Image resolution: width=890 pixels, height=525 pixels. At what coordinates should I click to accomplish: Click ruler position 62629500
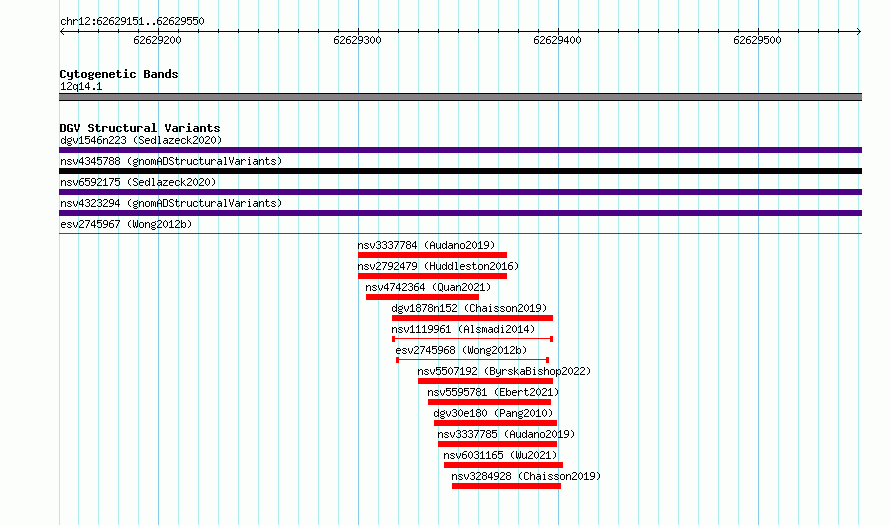coord(757,40)
